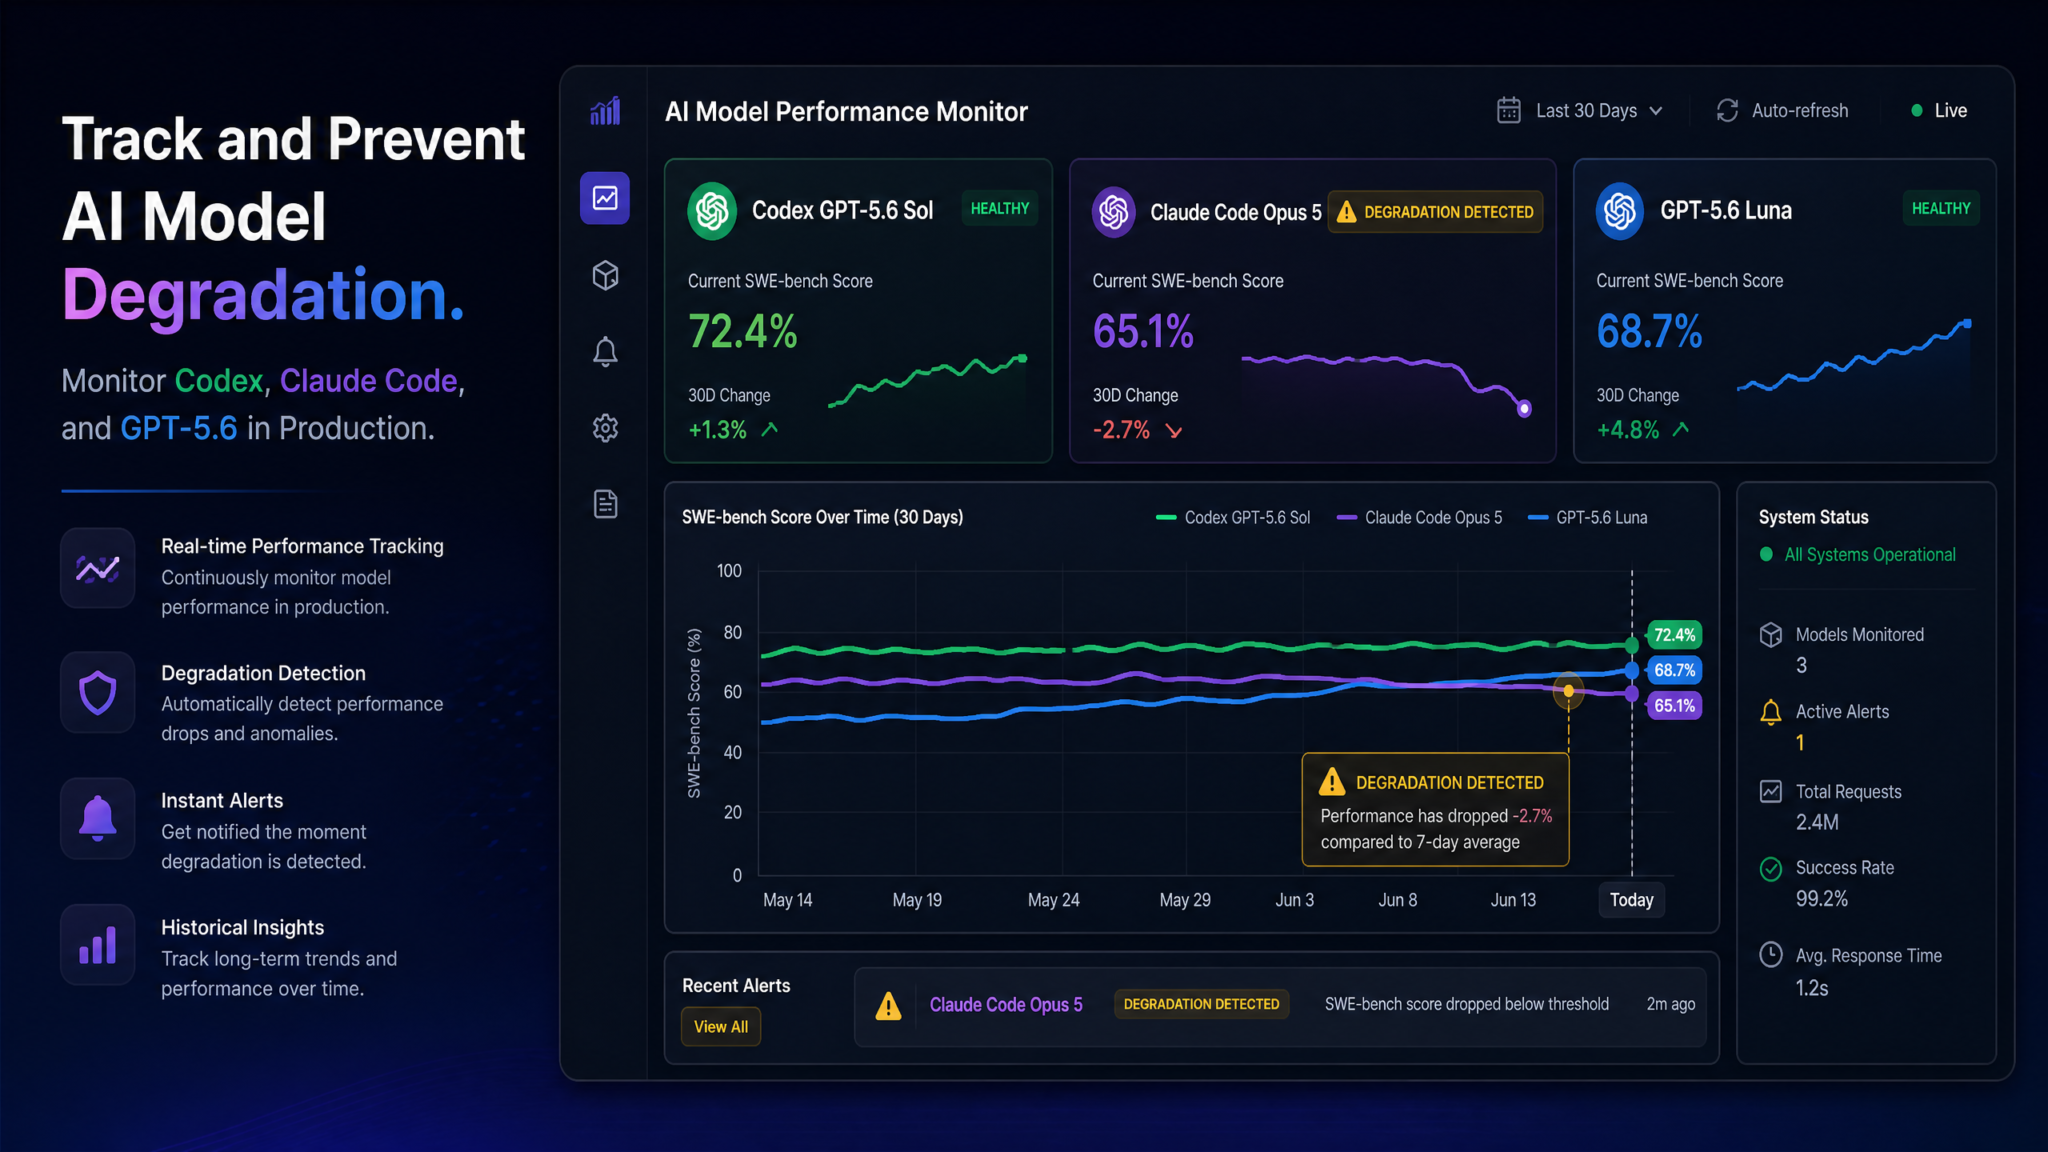Screen dimensions: 2048x1152
Task: Click the bar chart logo icon
Action: click(x=605, y=111)
